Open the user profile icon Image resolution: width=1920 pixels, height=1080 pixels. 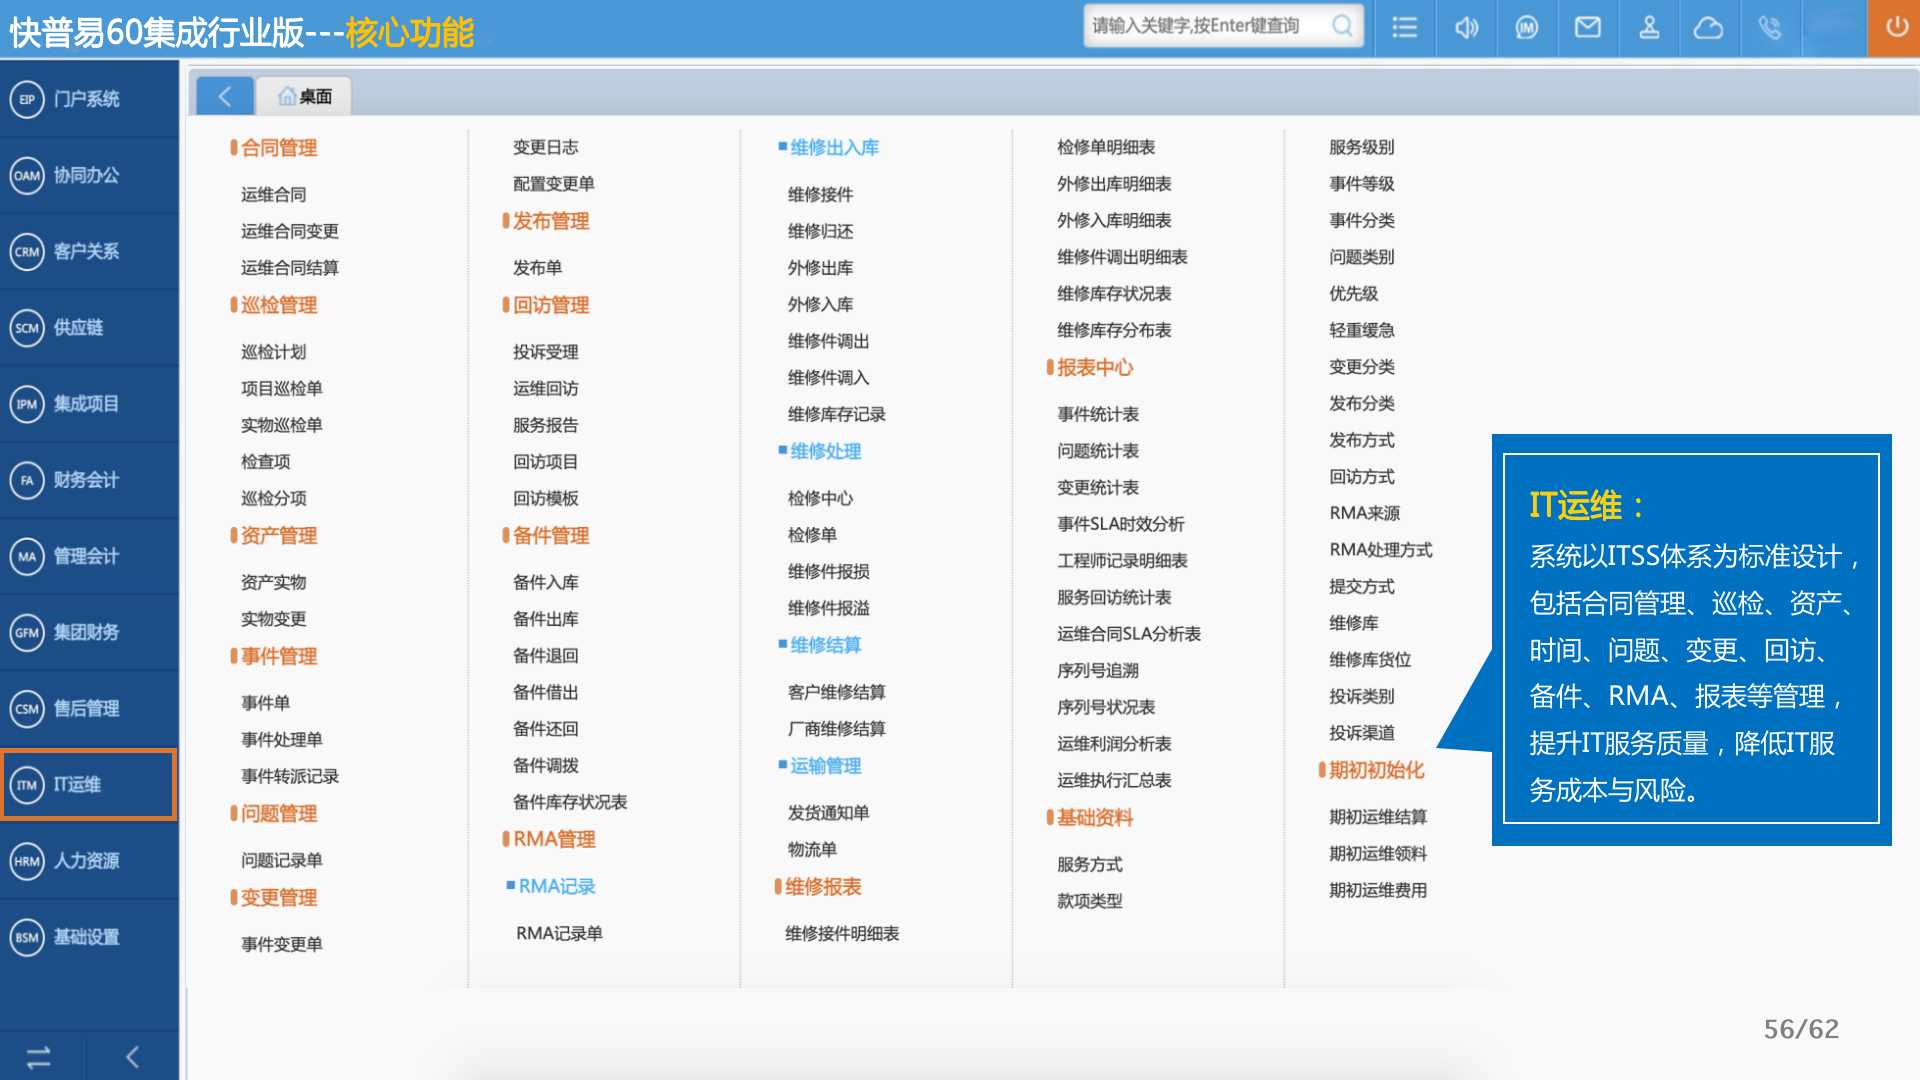click(x=1649, y=28)
